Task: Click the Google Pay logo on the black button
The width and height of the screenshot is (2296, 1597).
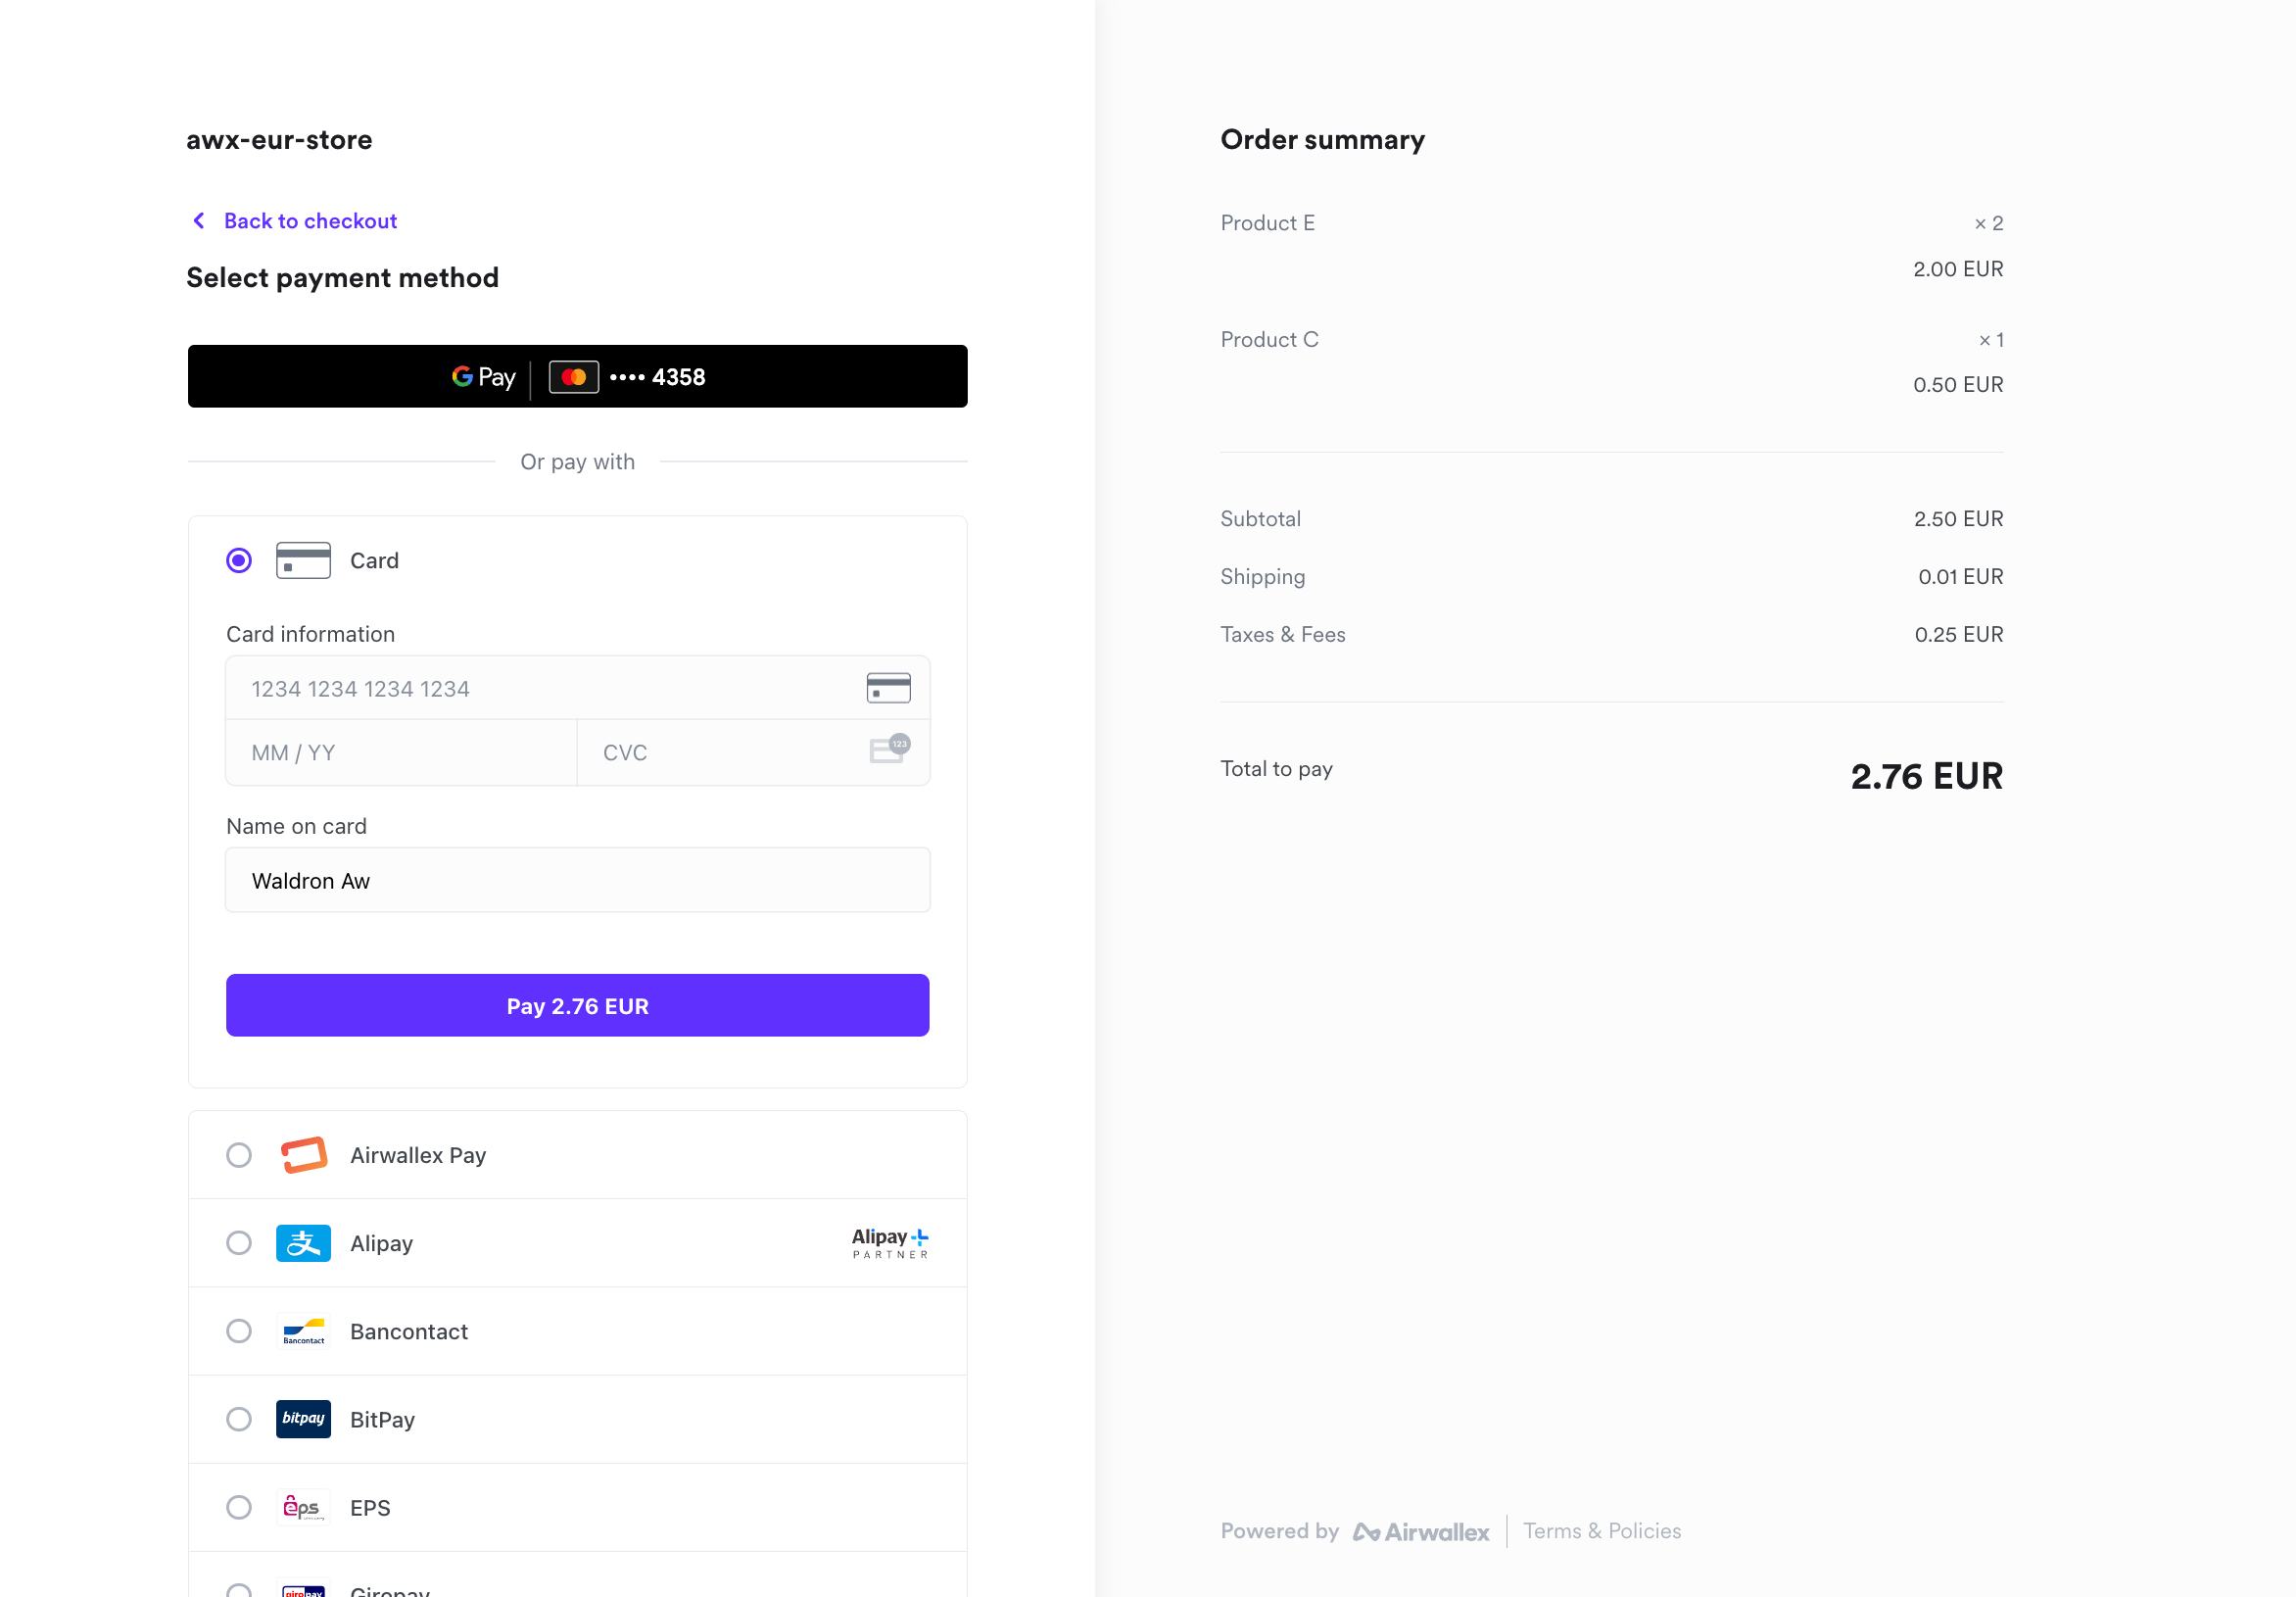Action: pos(483,377)
